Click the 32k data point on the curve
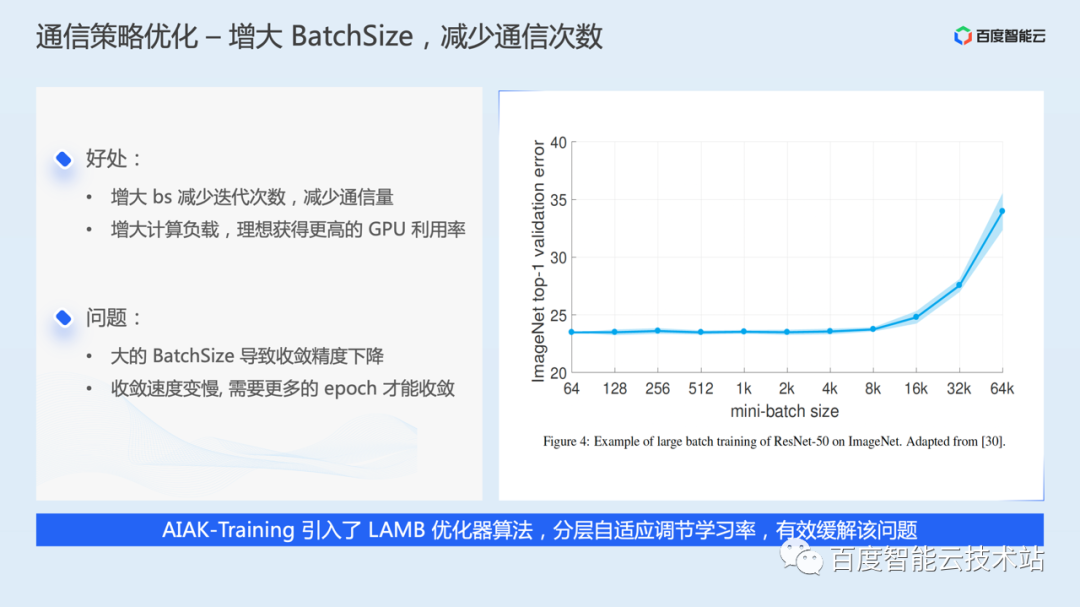This screenshot has width=1080, height=607. pos(959,285)
